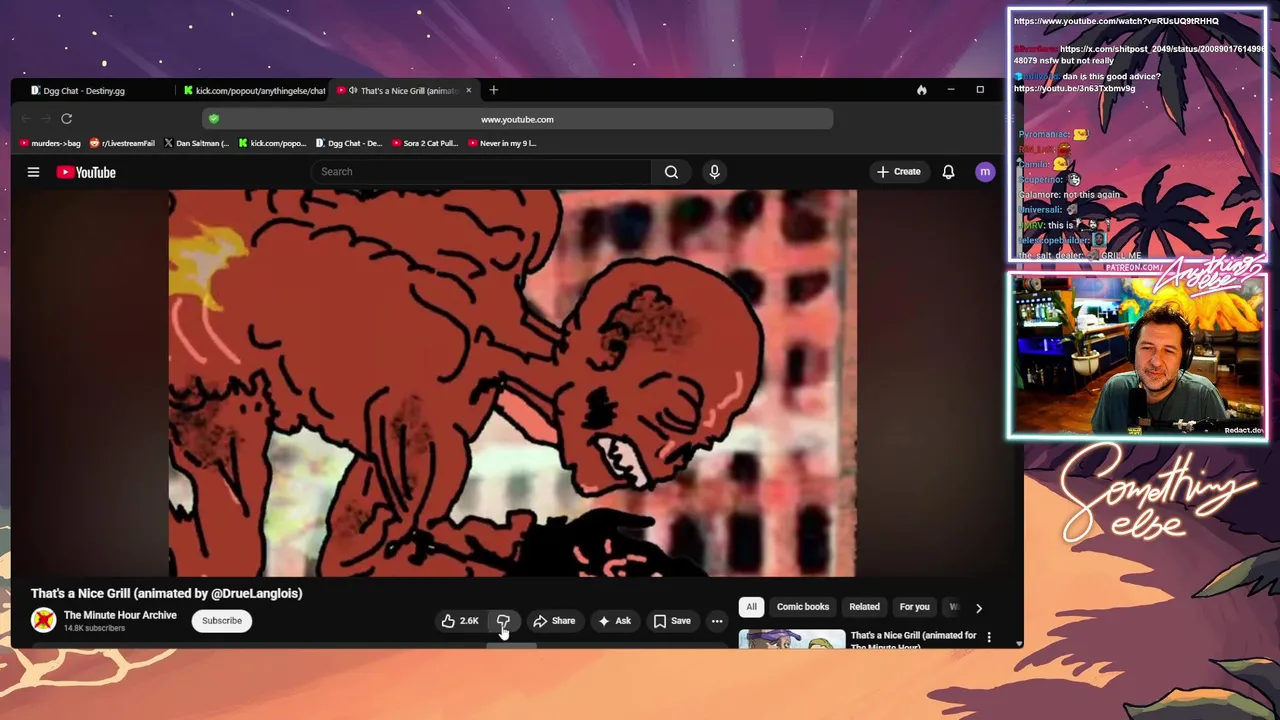
Task: Click video title 'That's a Nice Grill'
Action: (166, 593)
